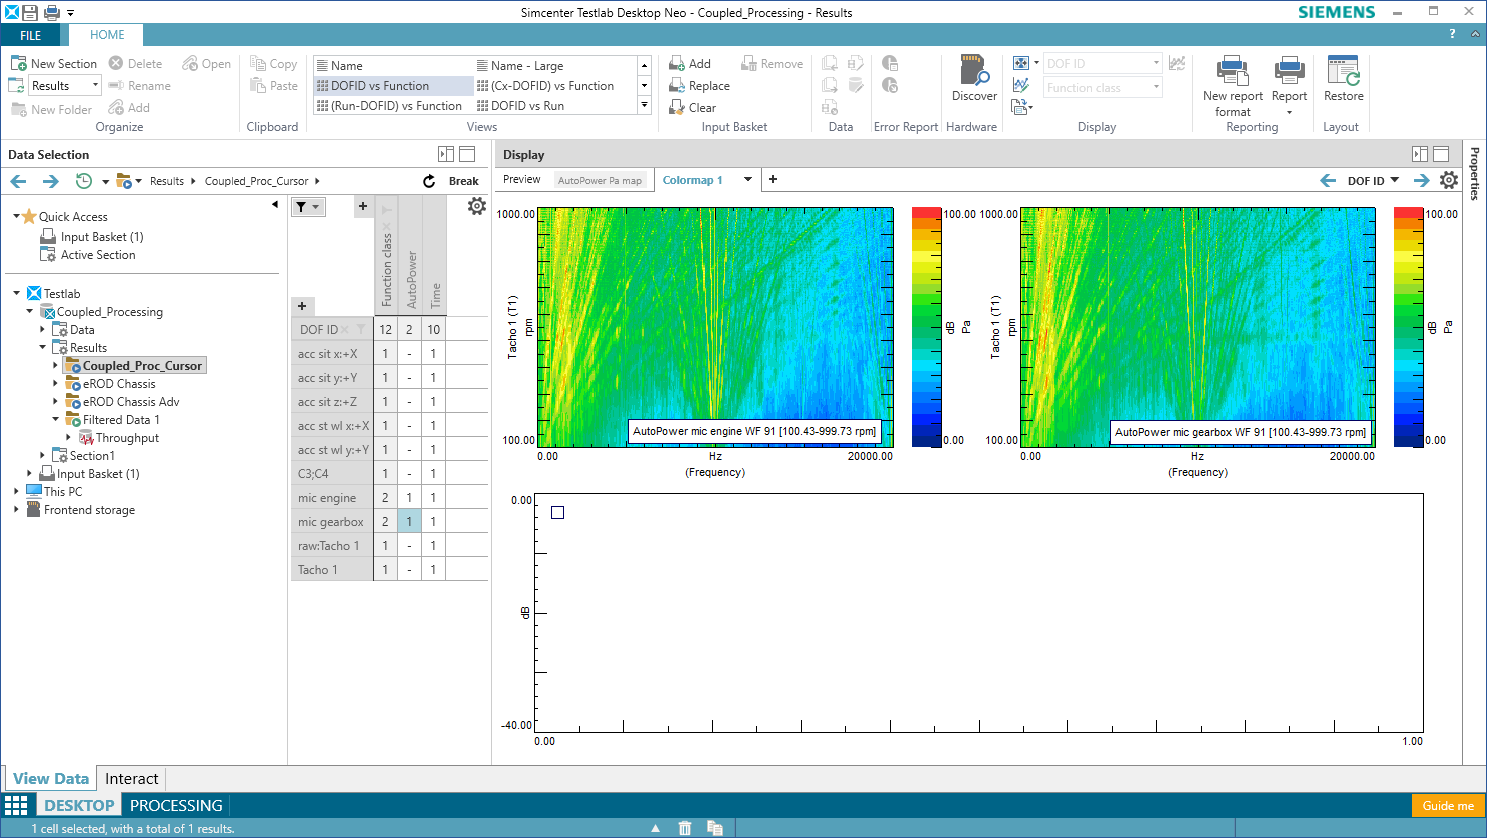Open Display panel settings gear

pyautogui.click(x=1448, y=180)
